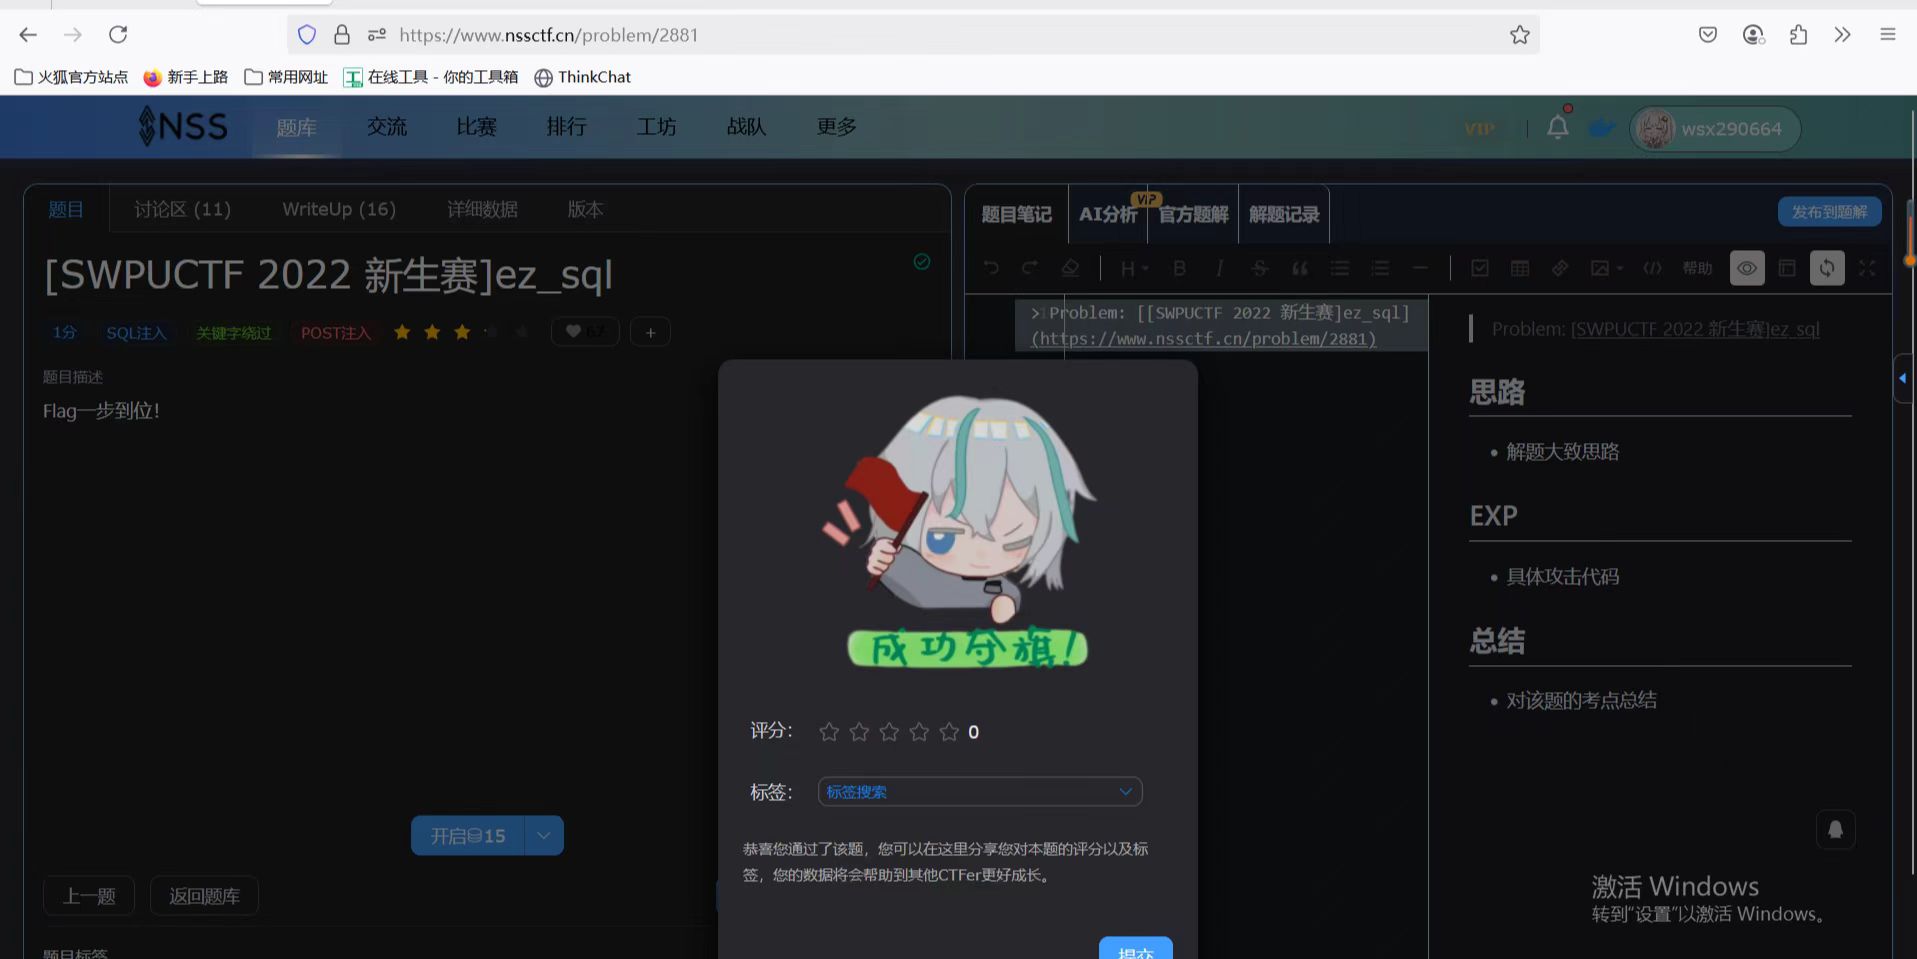1917x959 pixels.
Task: Open the 题库 nav menu
Action: tap(296, 127)
